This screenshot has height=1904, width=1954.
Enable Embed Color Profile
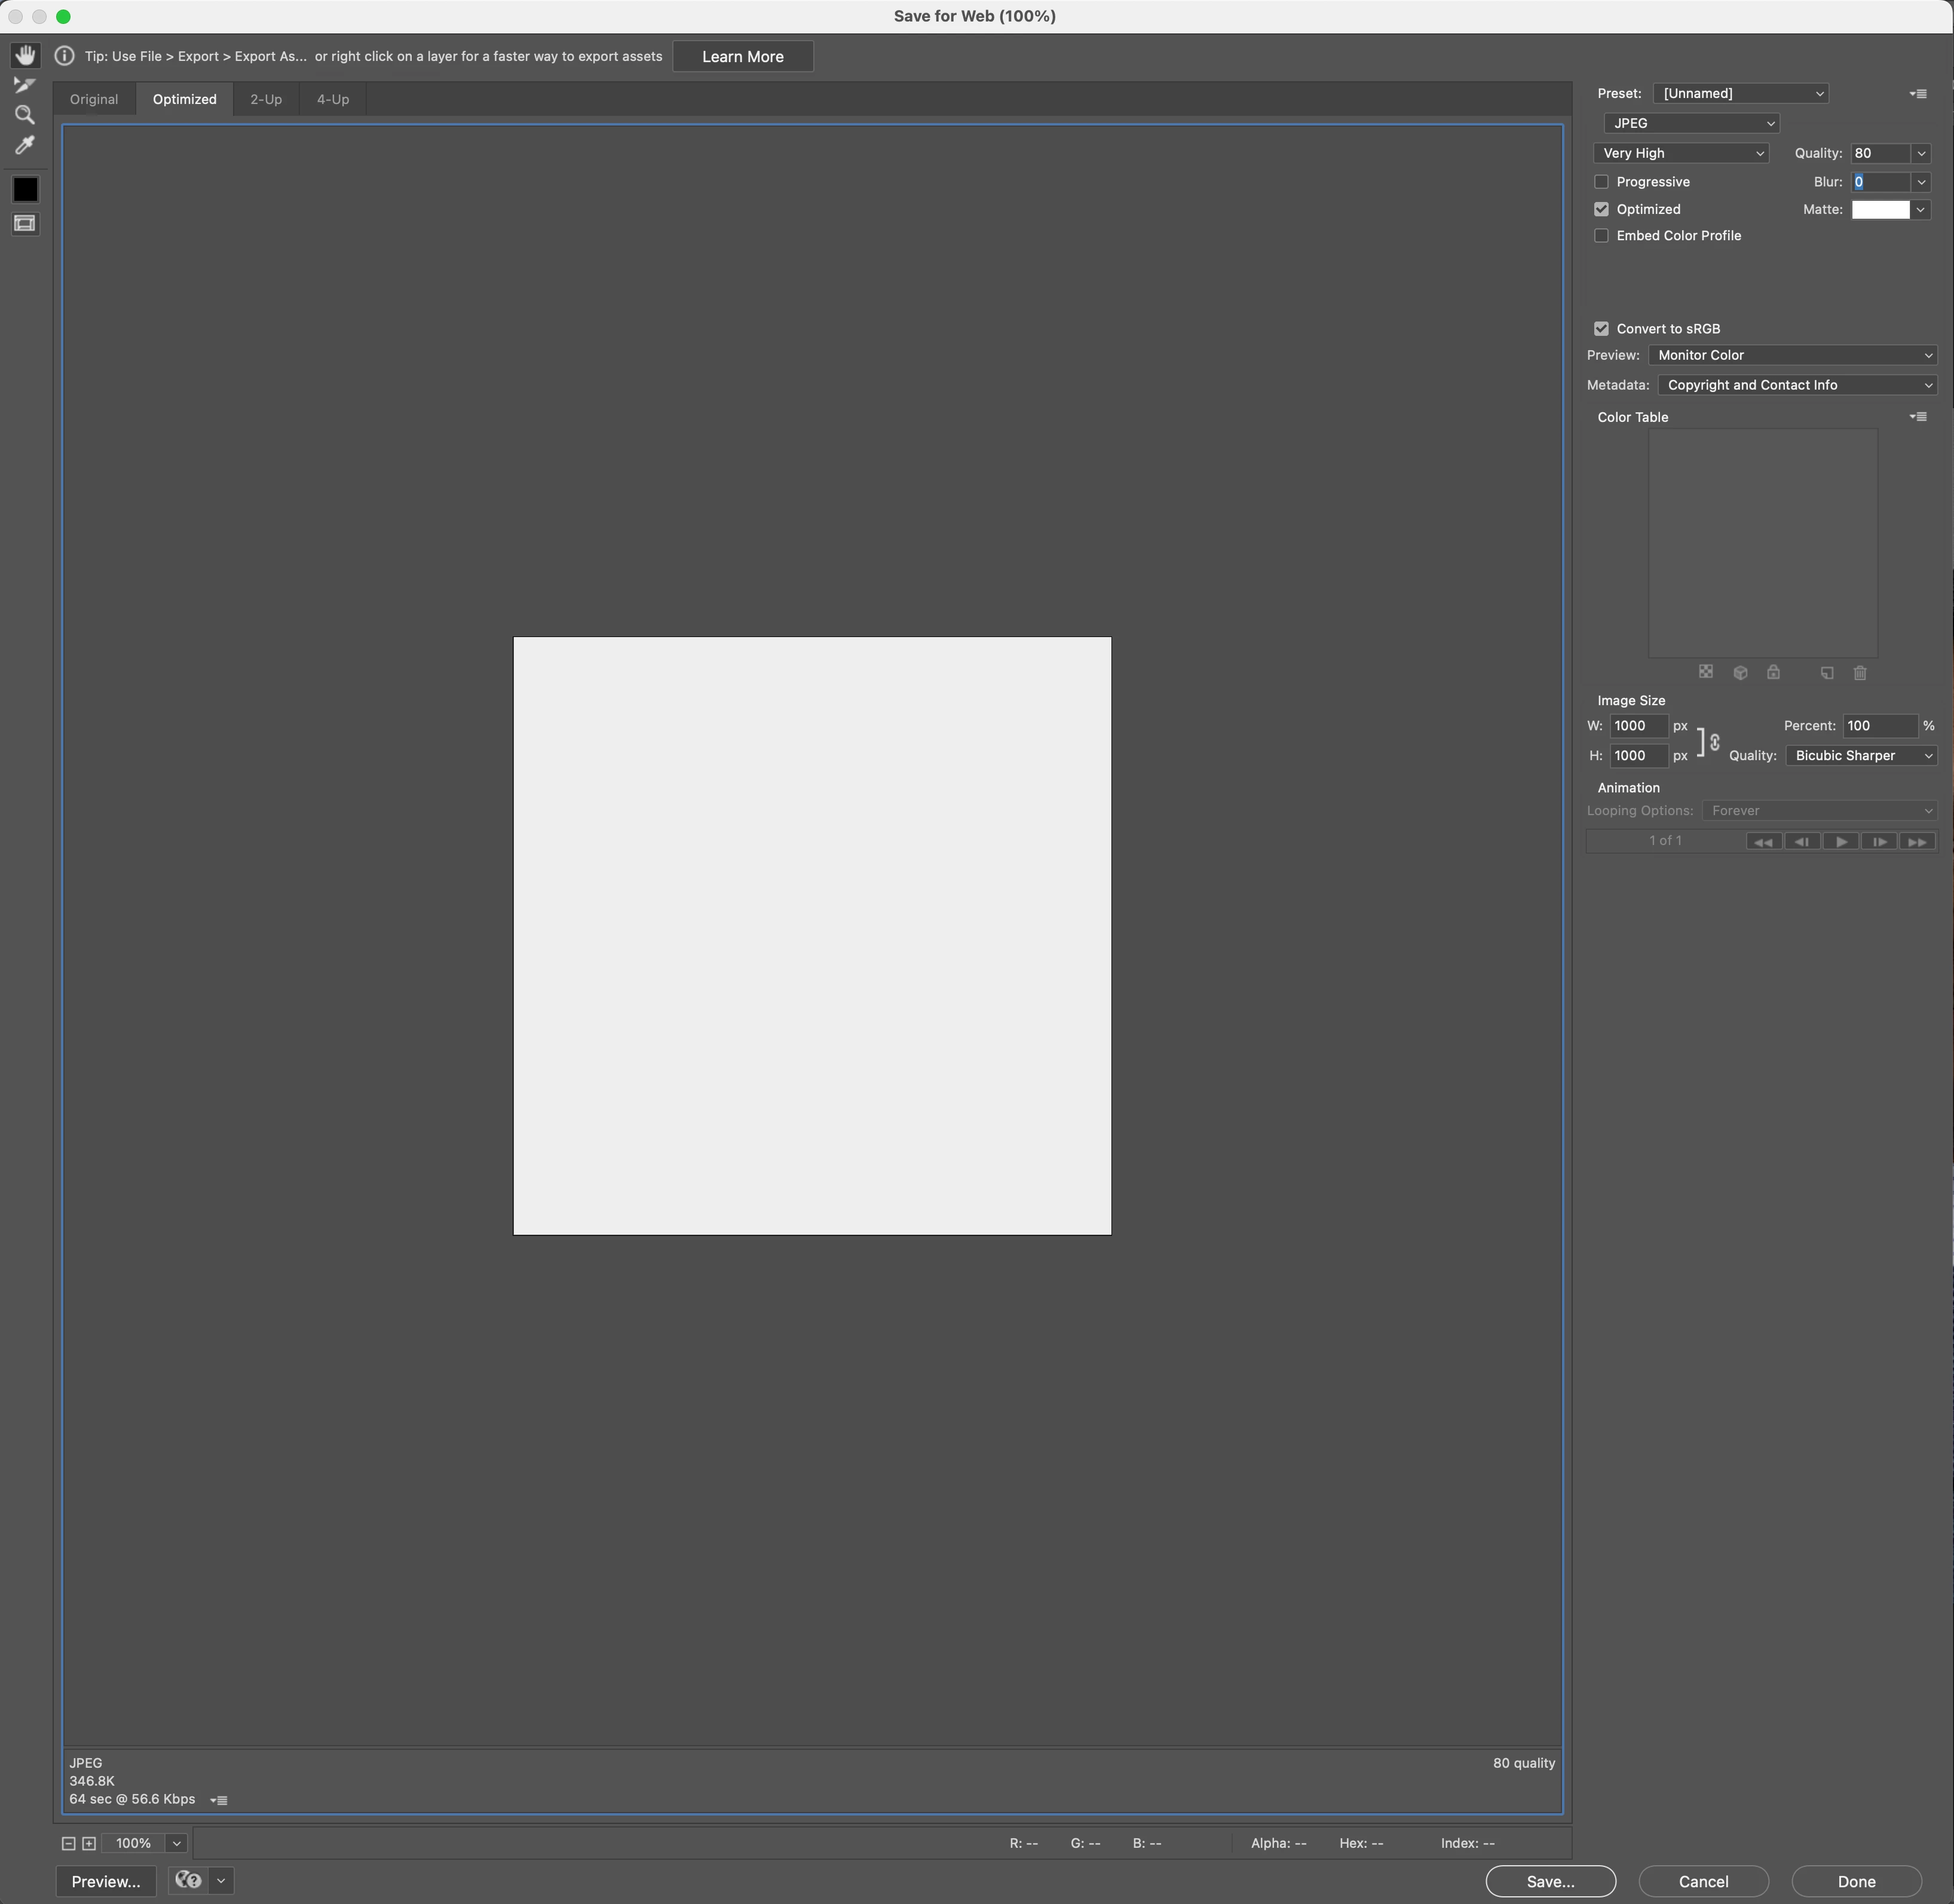1601,236
